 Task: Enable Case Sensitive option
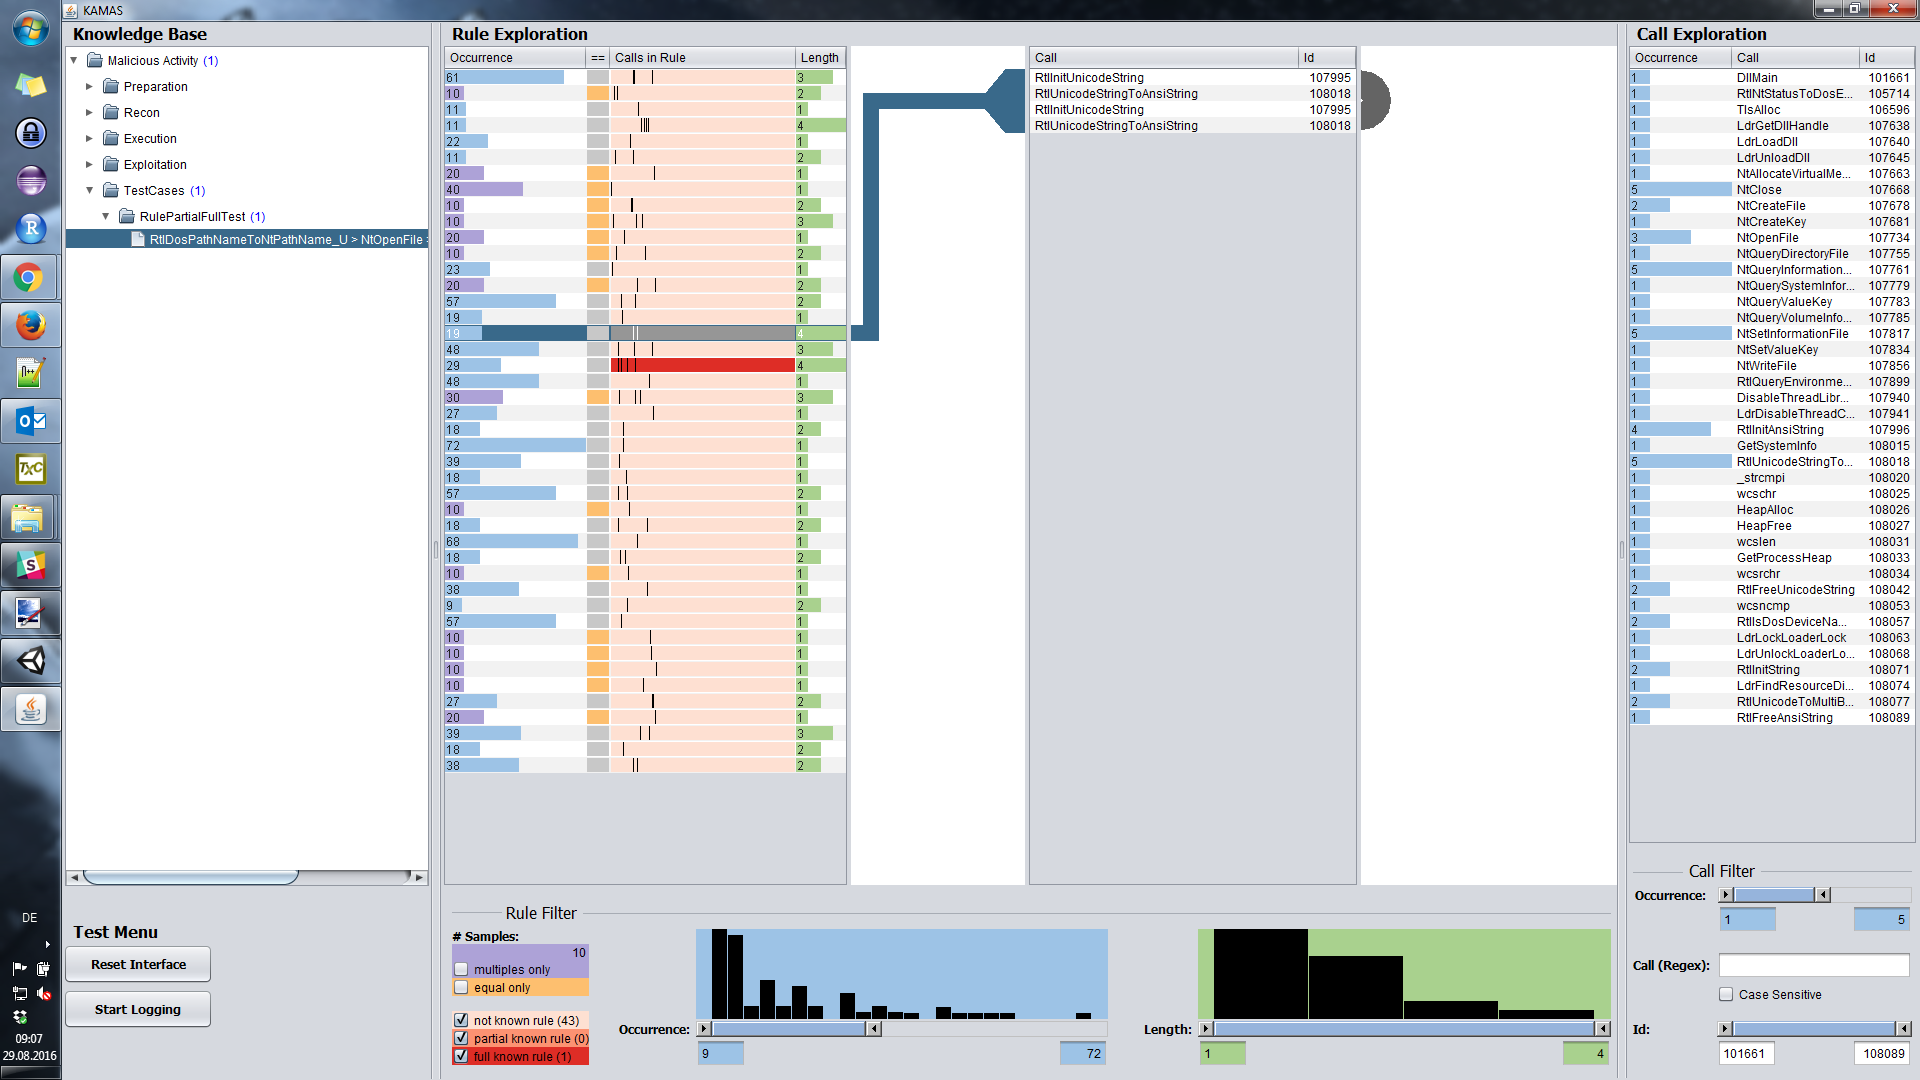click(1726, 994)
